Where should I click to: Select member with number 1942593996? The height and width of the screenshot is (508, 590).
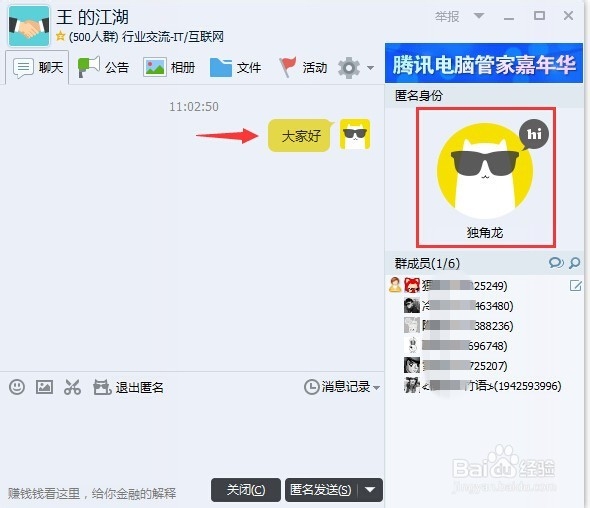pyautogui.click(x=484, y=385)
